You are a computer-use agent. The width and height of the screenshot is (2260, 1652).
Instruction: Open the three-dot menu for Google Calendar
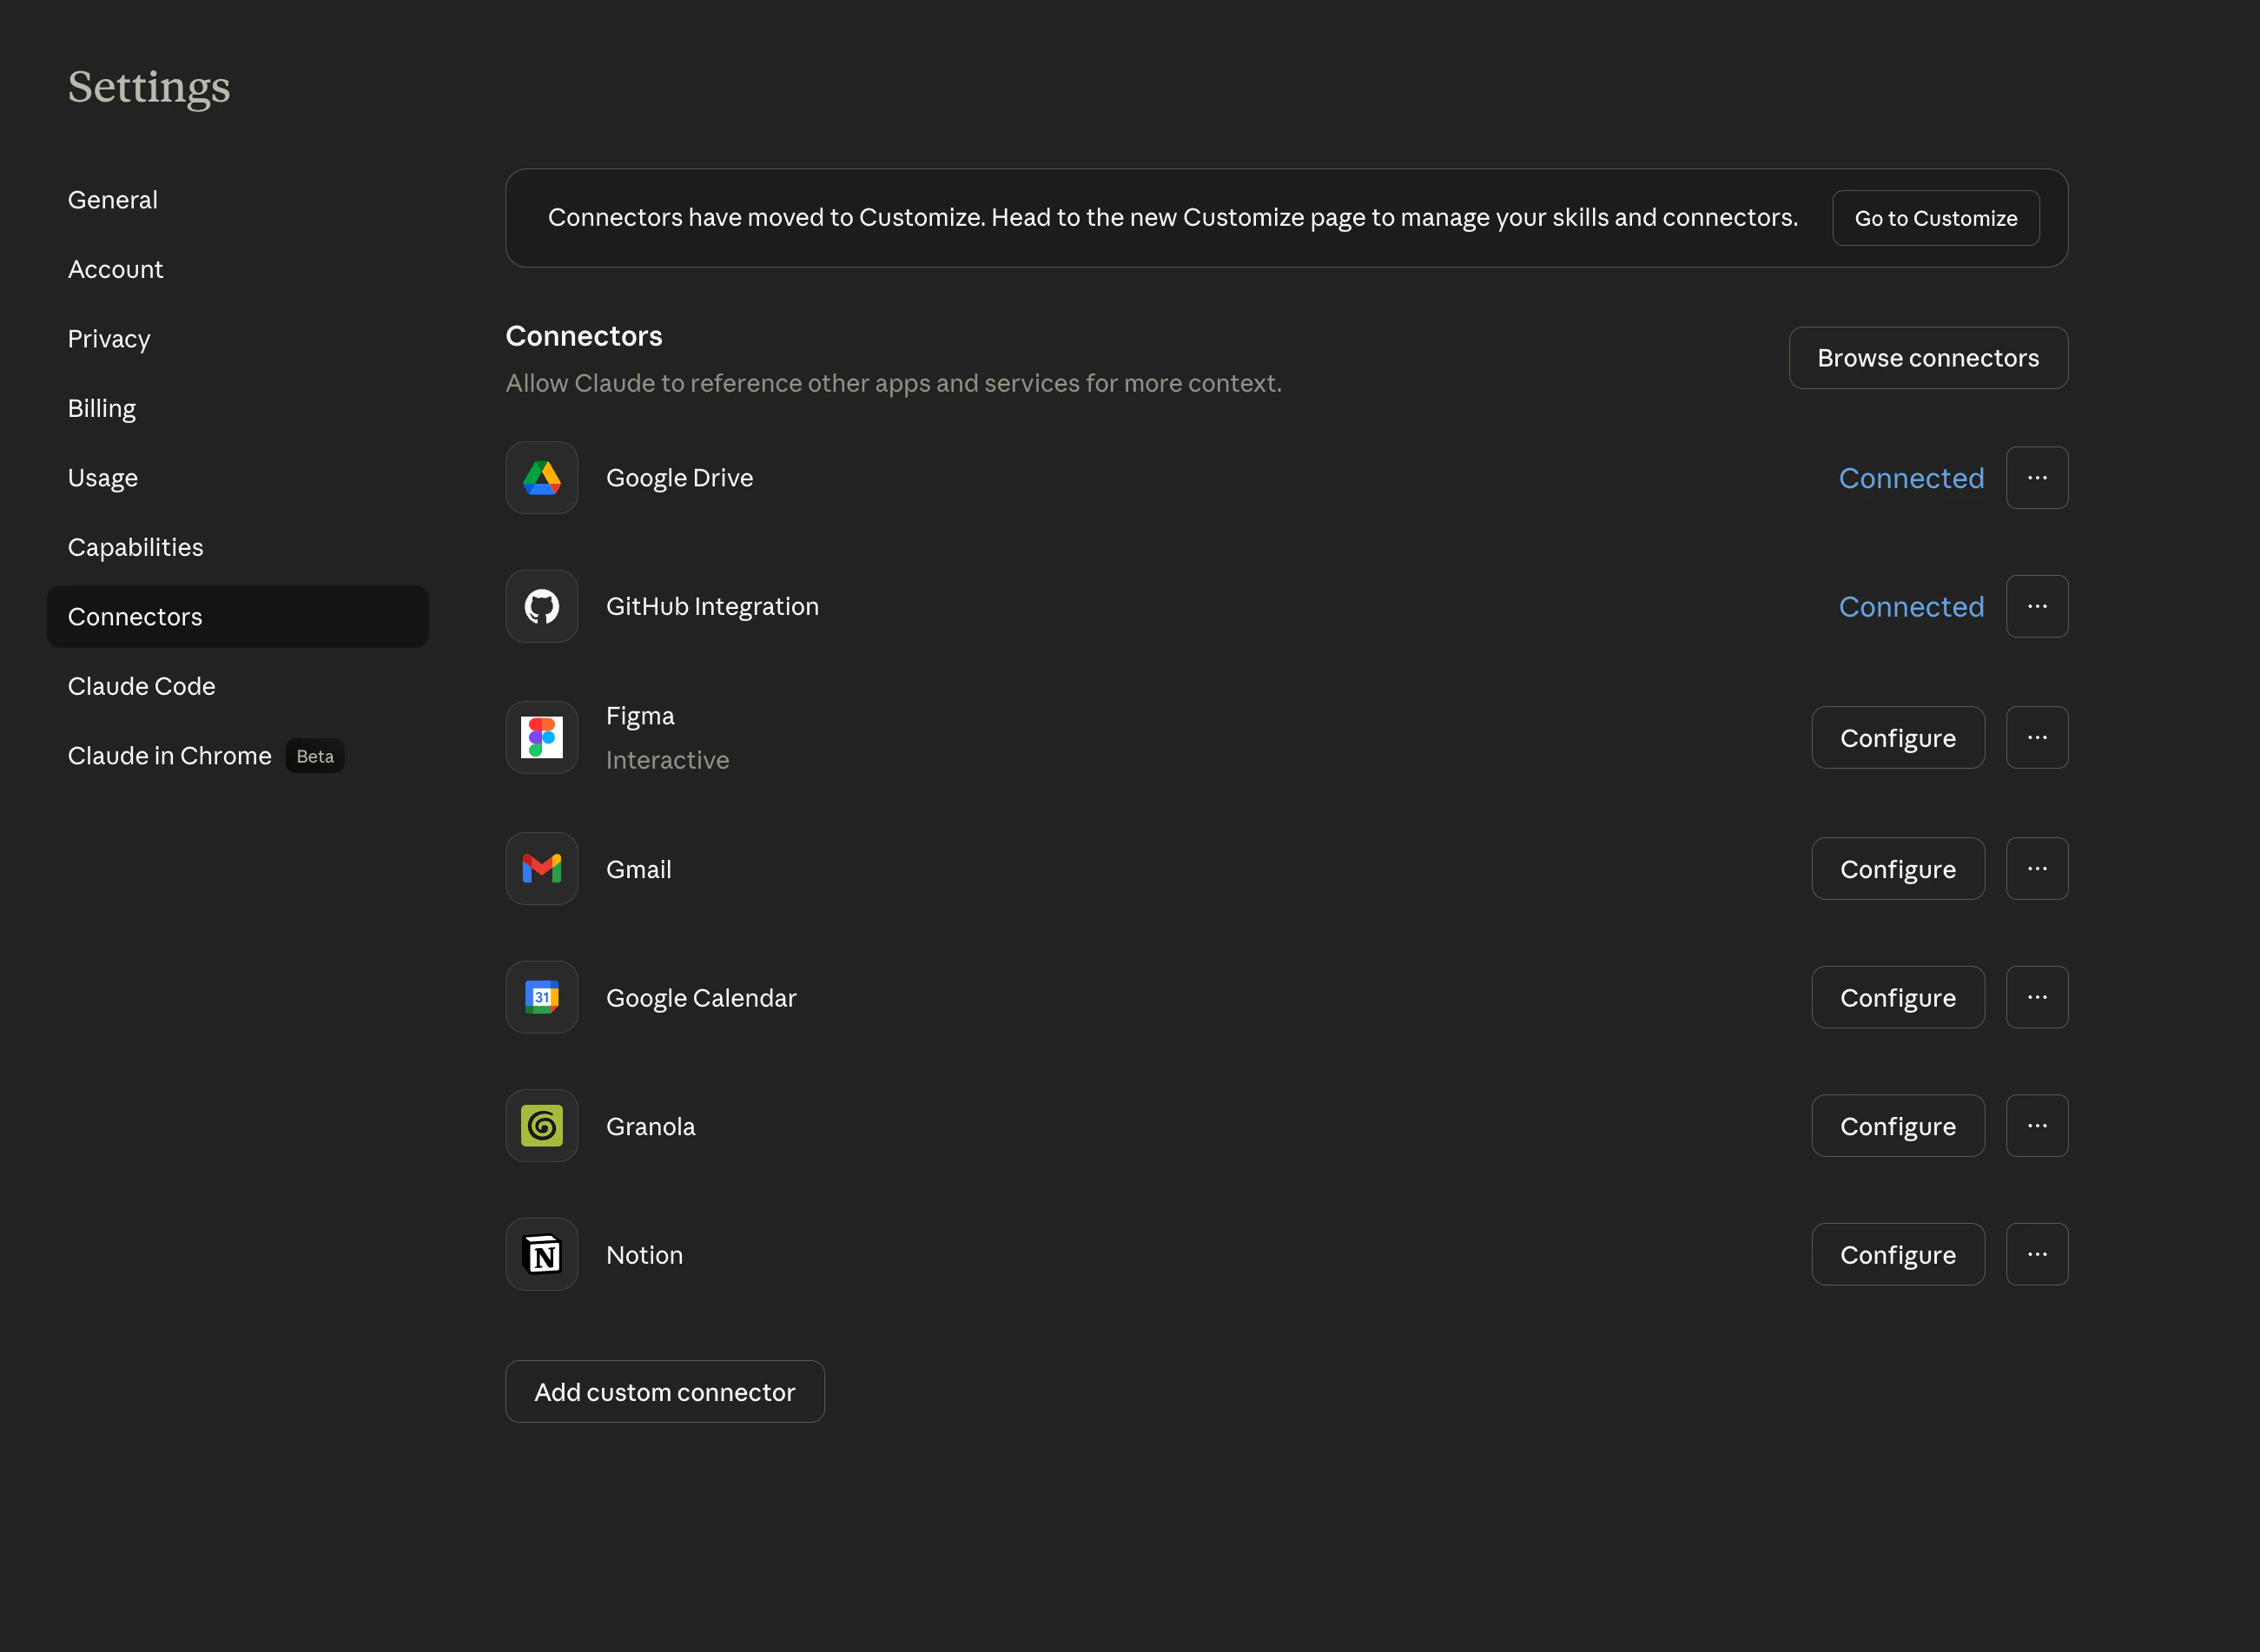click(x=2037, y=997)
